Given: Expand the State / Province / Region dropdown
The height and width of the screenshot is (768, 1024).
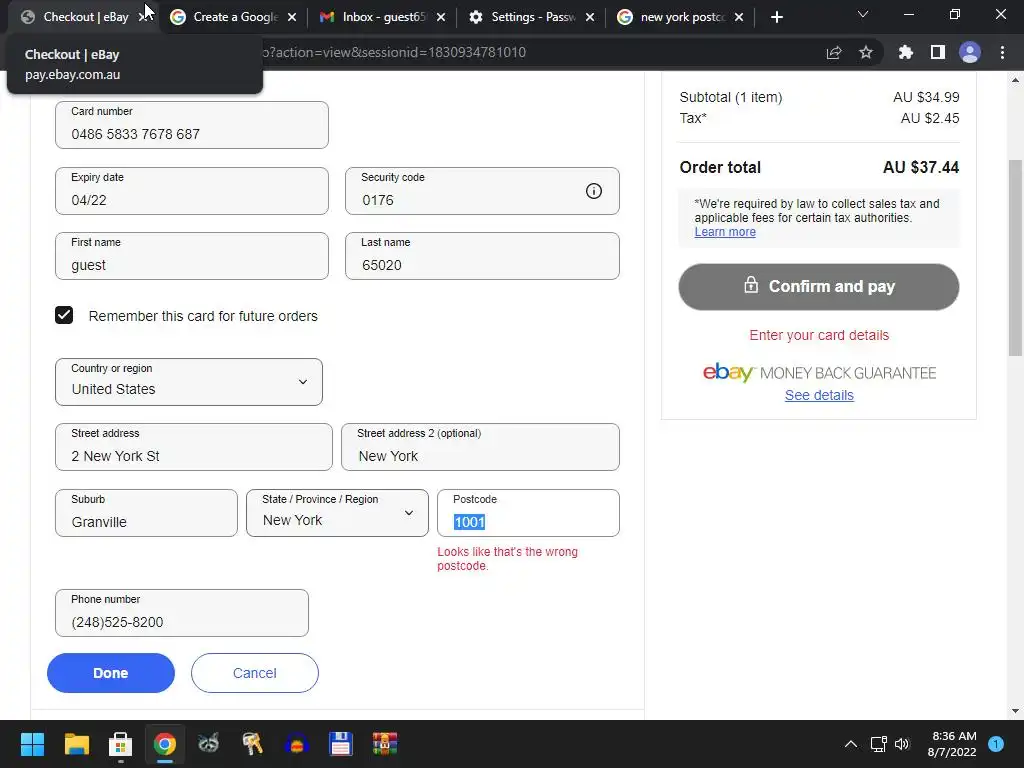Looking at the screenshot, I should point(337,513).
